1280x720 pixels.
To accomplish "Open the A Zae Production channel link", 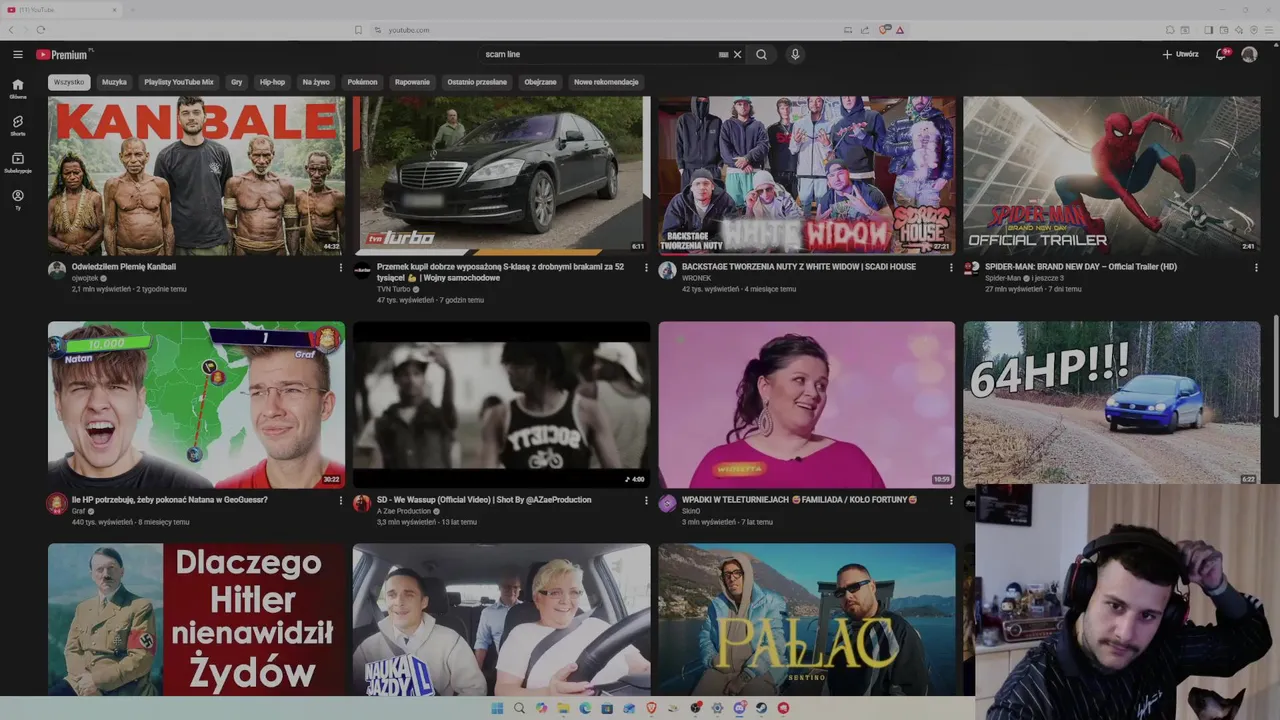I will (x=404, y=511).
